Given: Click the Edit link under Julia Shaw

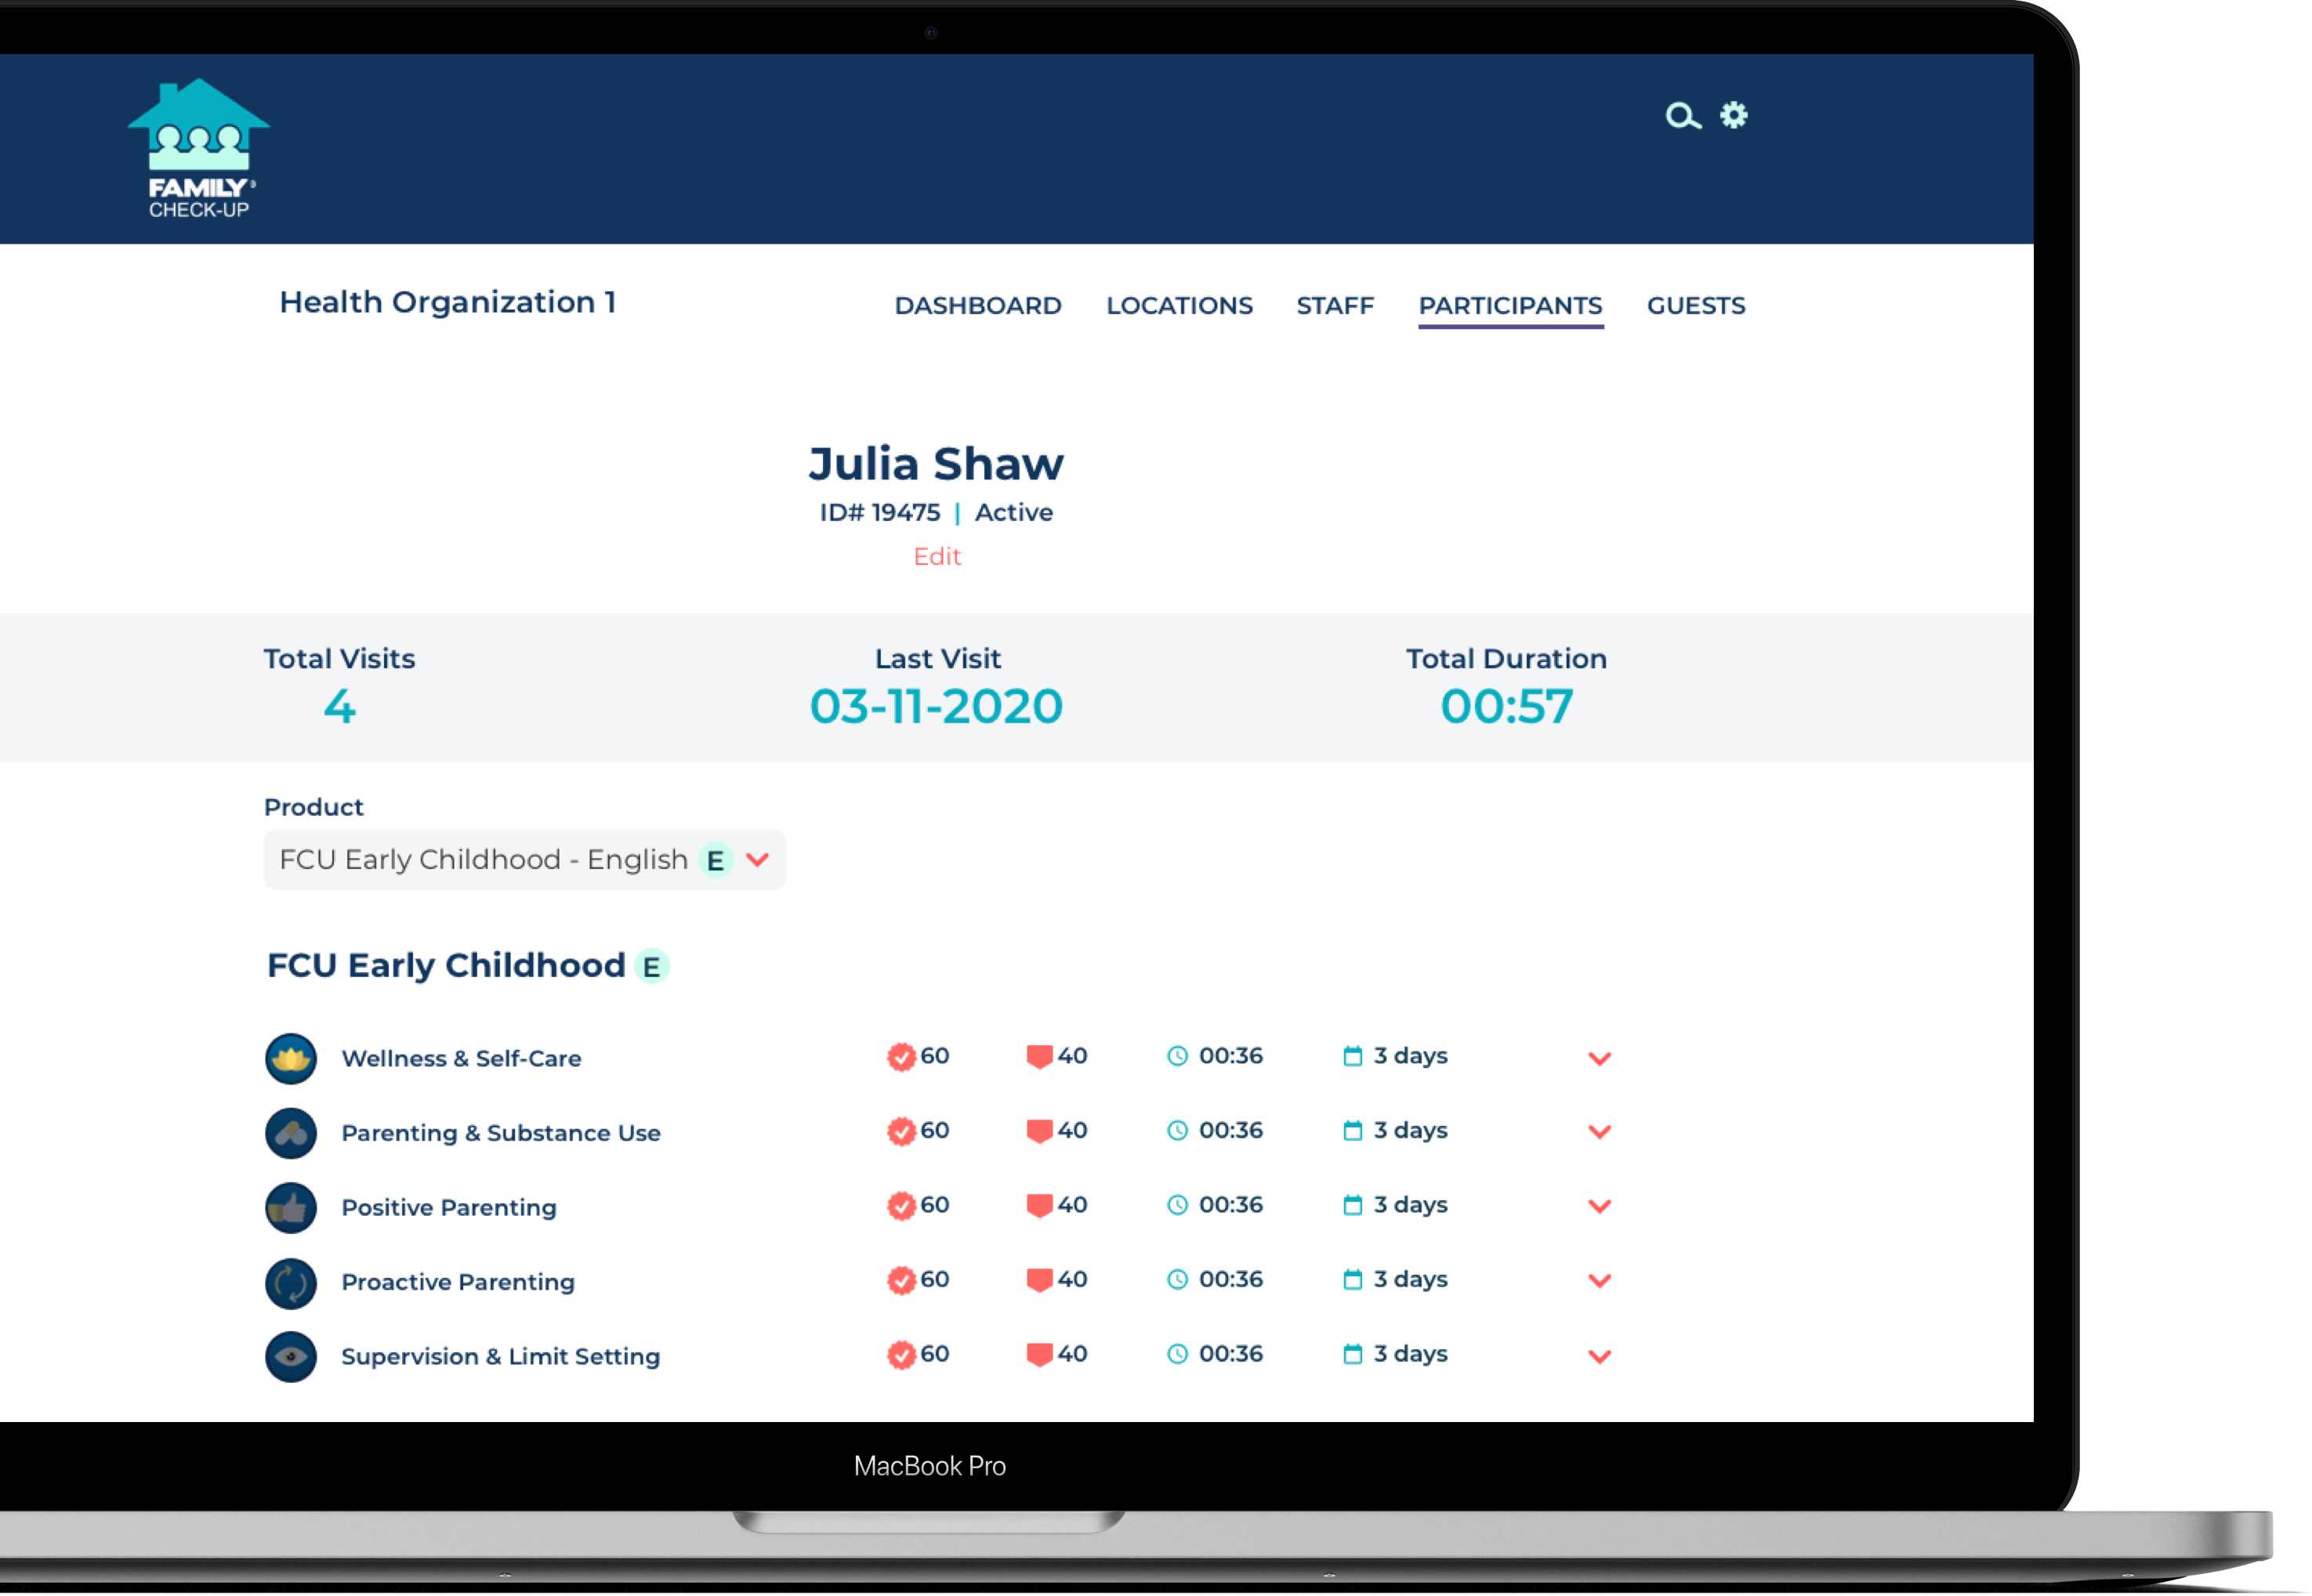Looking at the screenshot, I should click(x=937, y=557).
